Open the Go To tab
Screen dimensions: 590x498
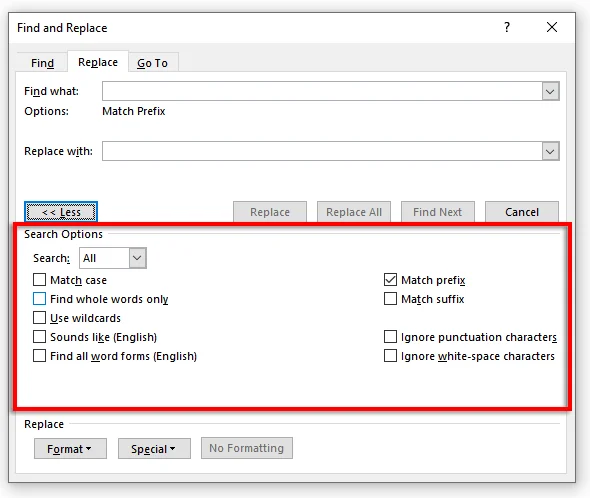(x=152, y=62)
